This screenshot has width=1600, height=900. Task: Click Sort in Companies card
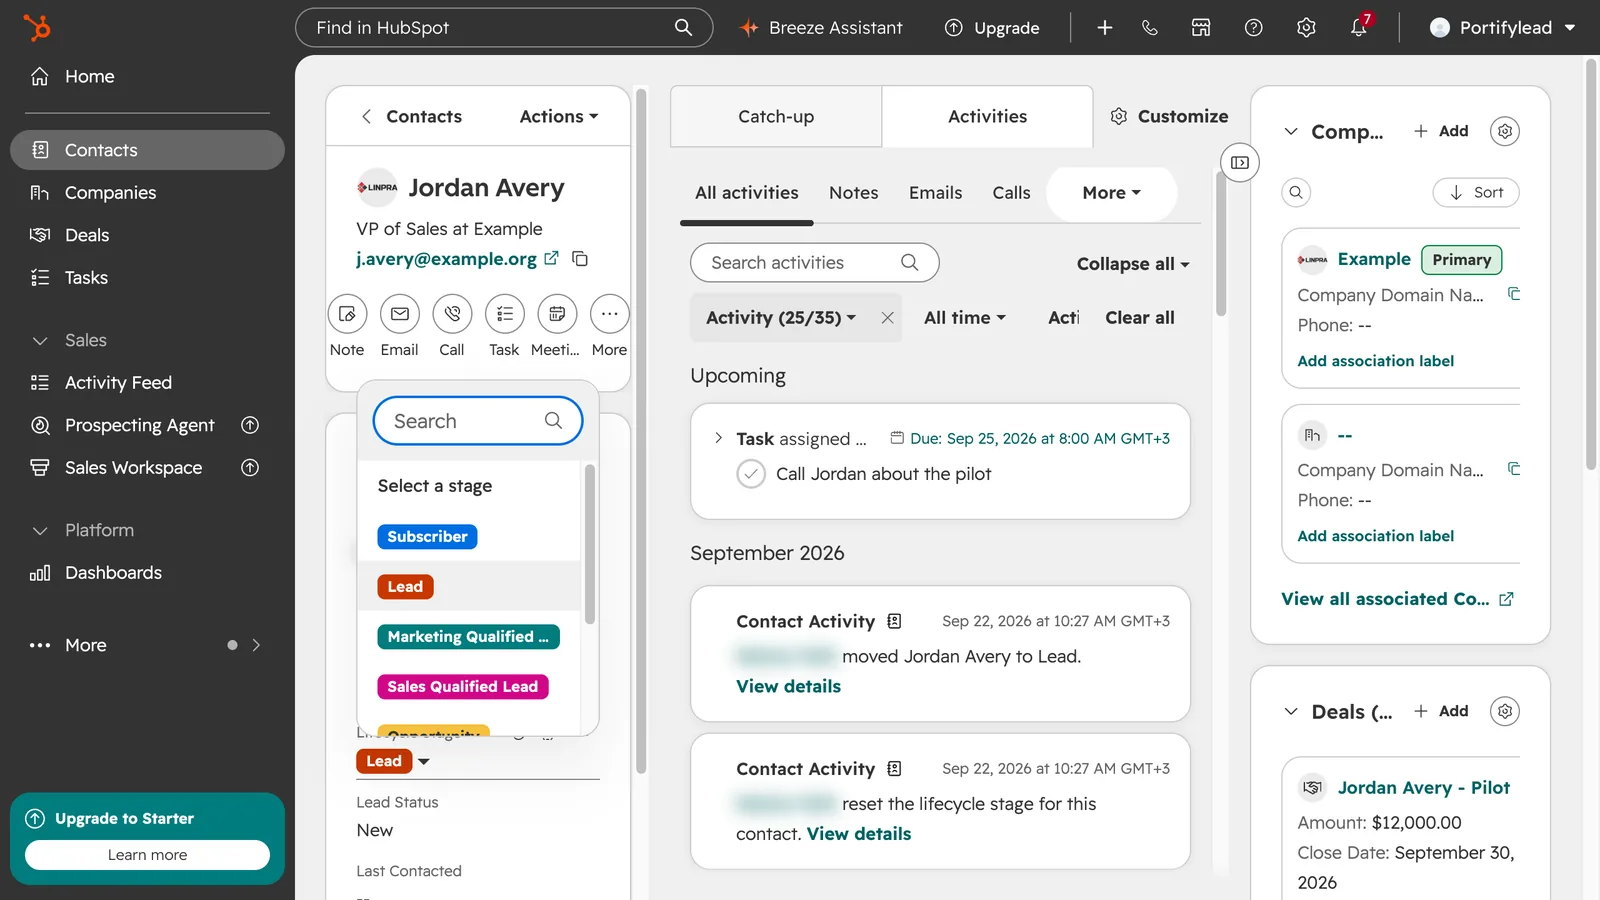1476,193
